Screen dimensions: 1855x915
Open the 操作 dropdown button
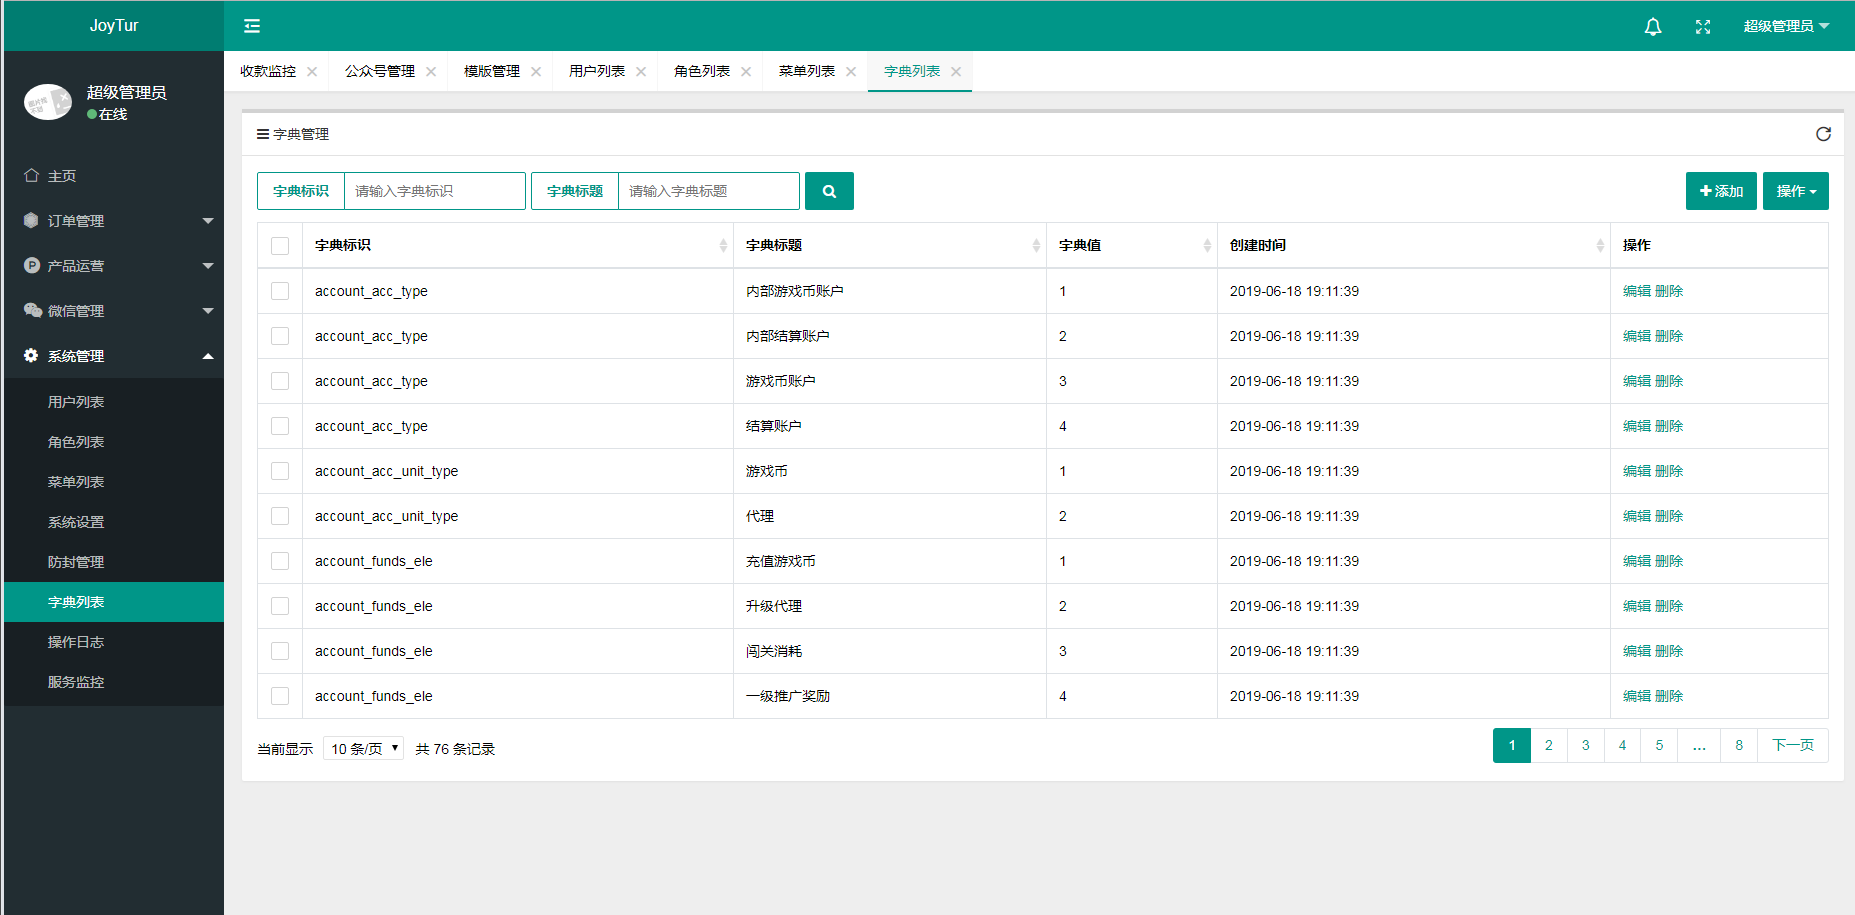click(x=1796, y=191)
